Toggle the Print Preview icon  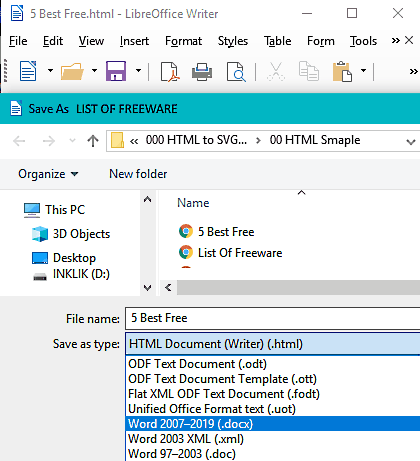tap(236, 71)
